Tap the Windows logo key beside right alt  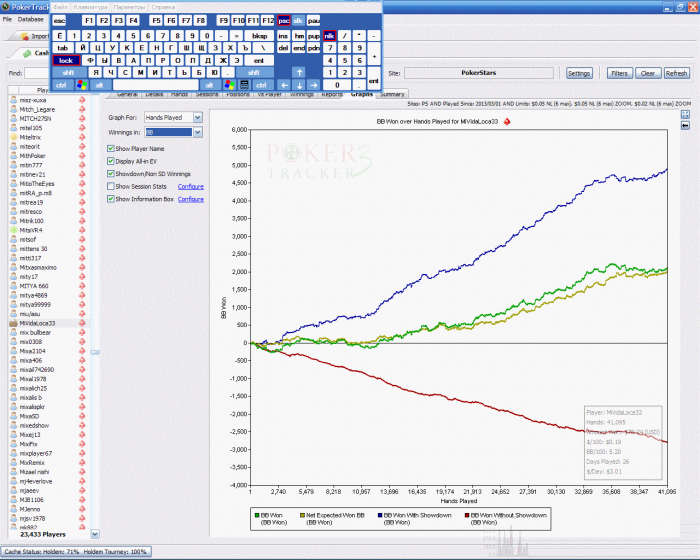pyautogui.click(x=229, y=85)
